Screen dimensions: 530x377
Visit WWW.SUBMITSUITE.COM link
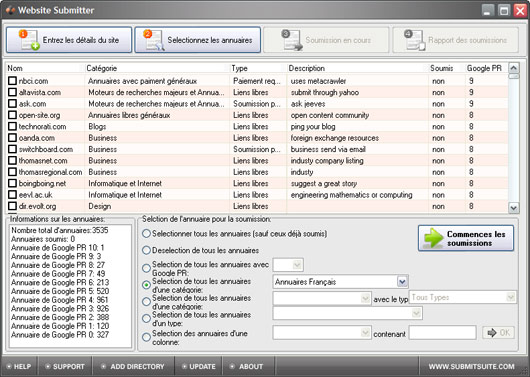point(472,367)
